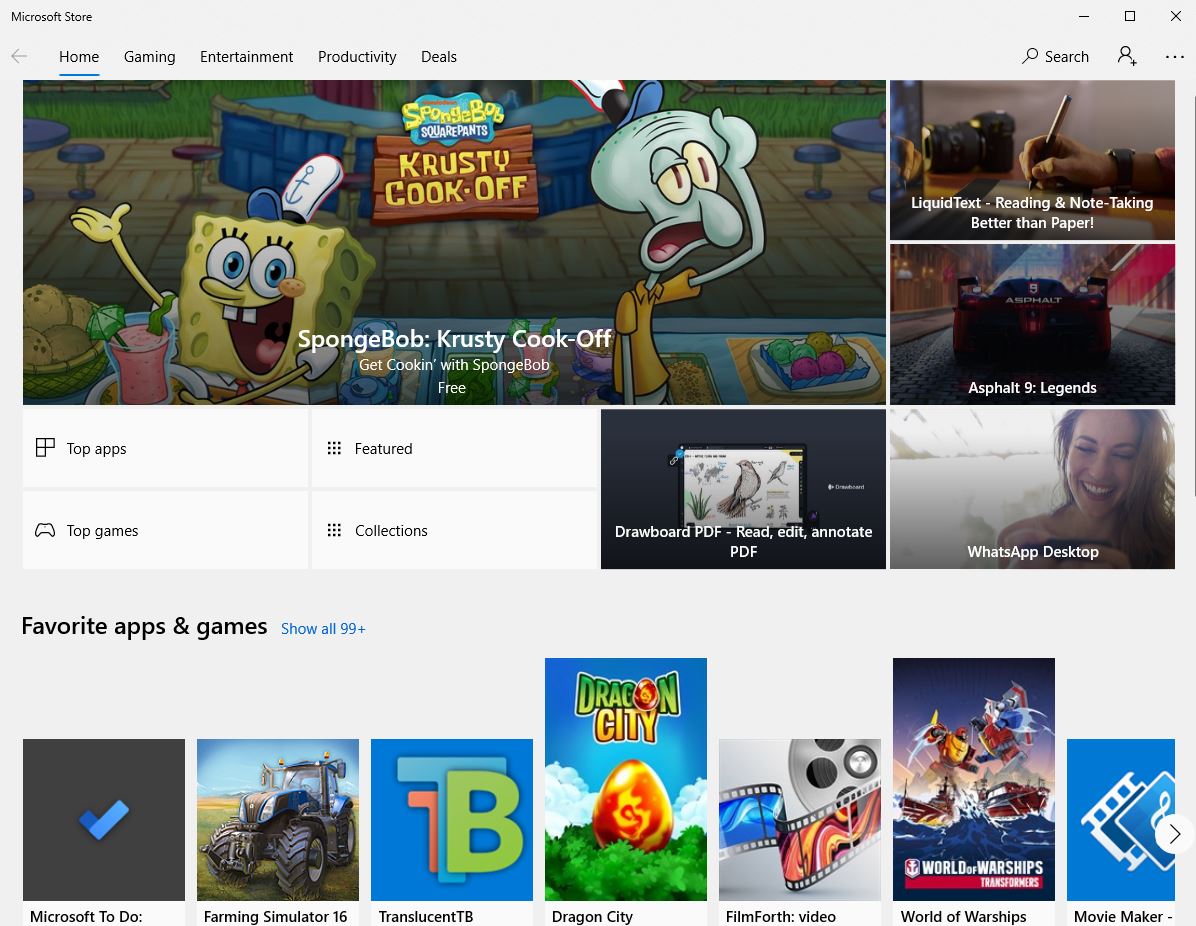
Task: Click the Collections button
Action: tap(454, 530)
